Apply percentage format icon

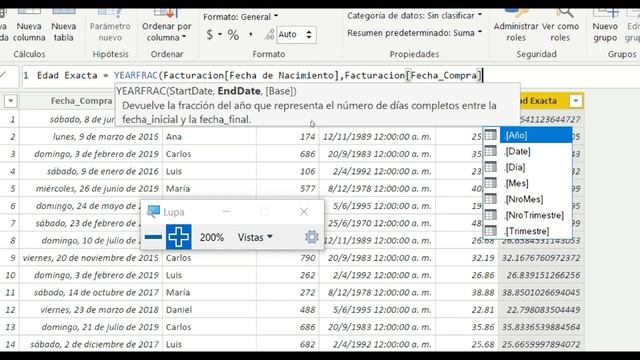coord(233,35)
